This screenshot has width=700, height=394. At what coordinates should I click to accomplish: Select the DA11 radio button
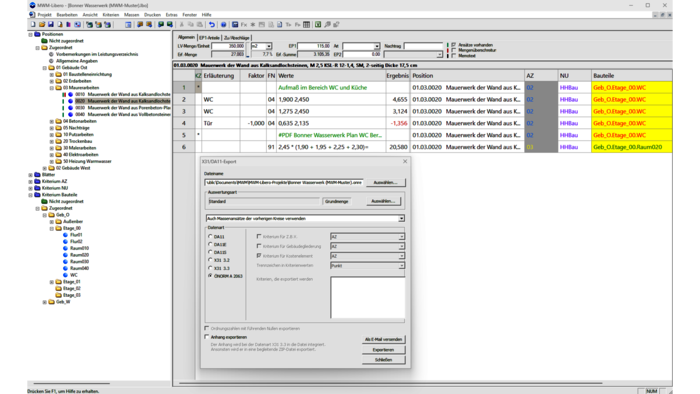click(210, 236)
